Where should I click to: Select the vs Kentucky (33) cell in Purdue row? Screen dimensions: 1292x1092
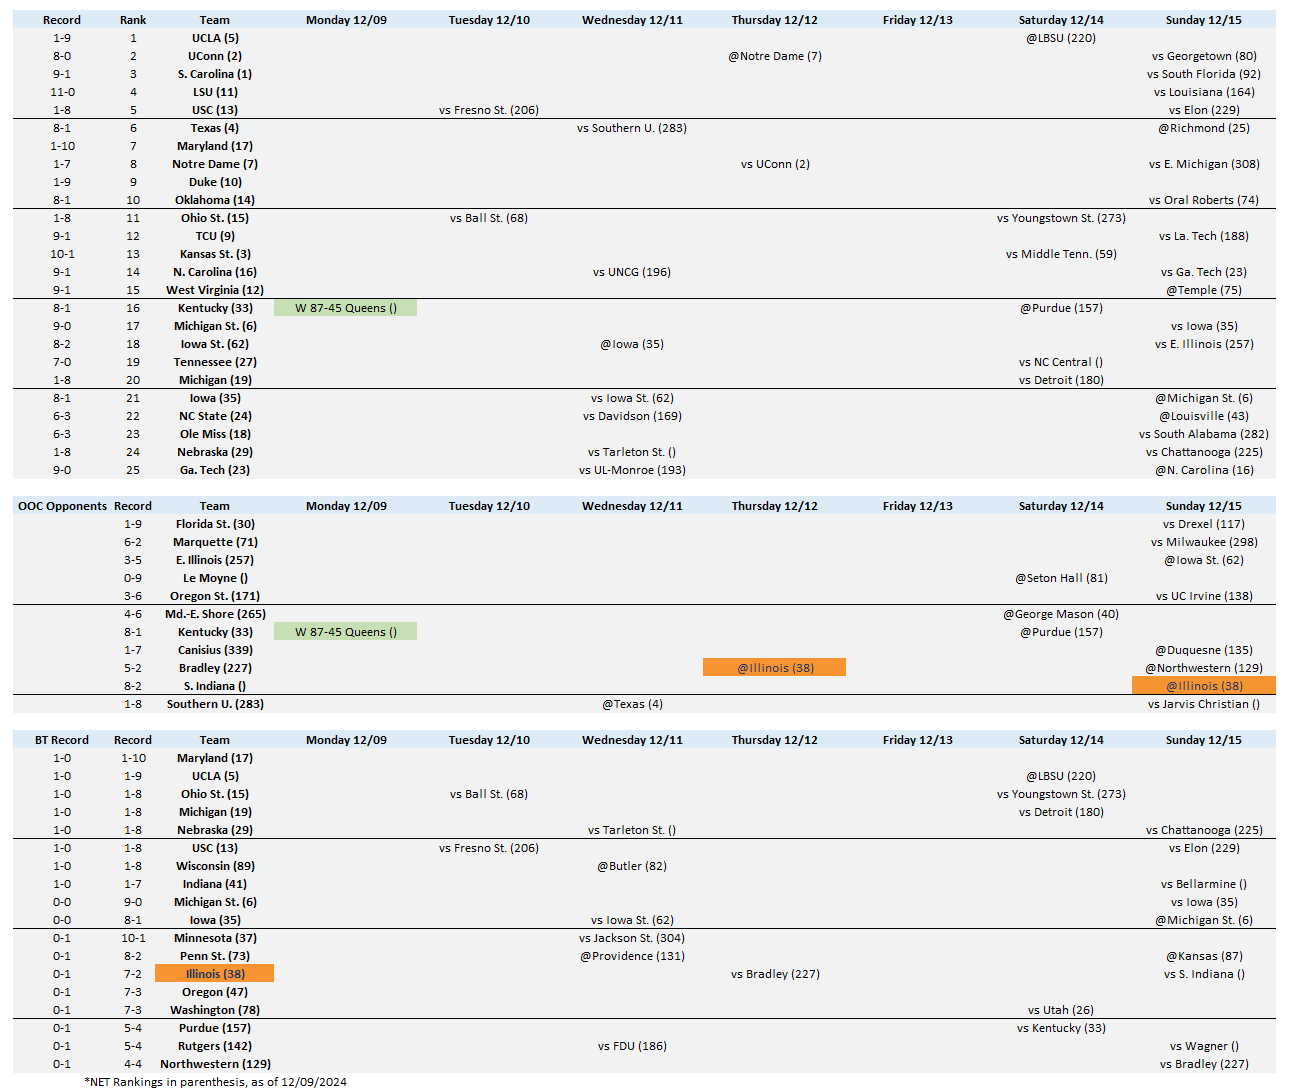[x=1061, y=1028]
